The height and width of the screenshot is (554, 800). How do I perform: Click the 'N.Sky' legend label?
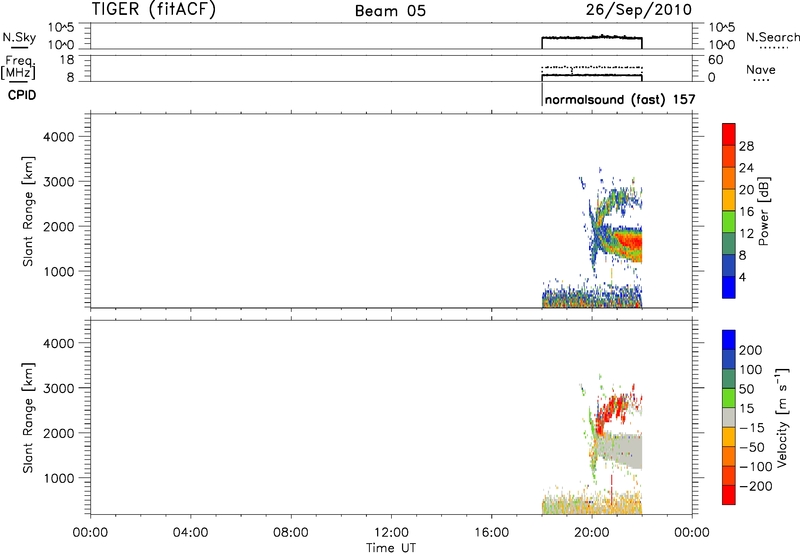tap(19, 37)
